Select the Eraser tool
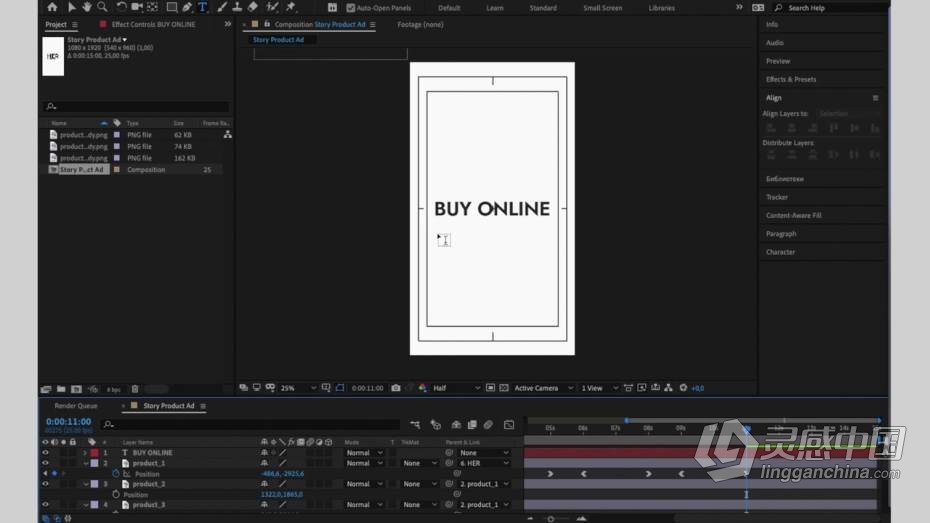This screenshot has height=523, width=930. pyautogui.click(x=253, y=7)
